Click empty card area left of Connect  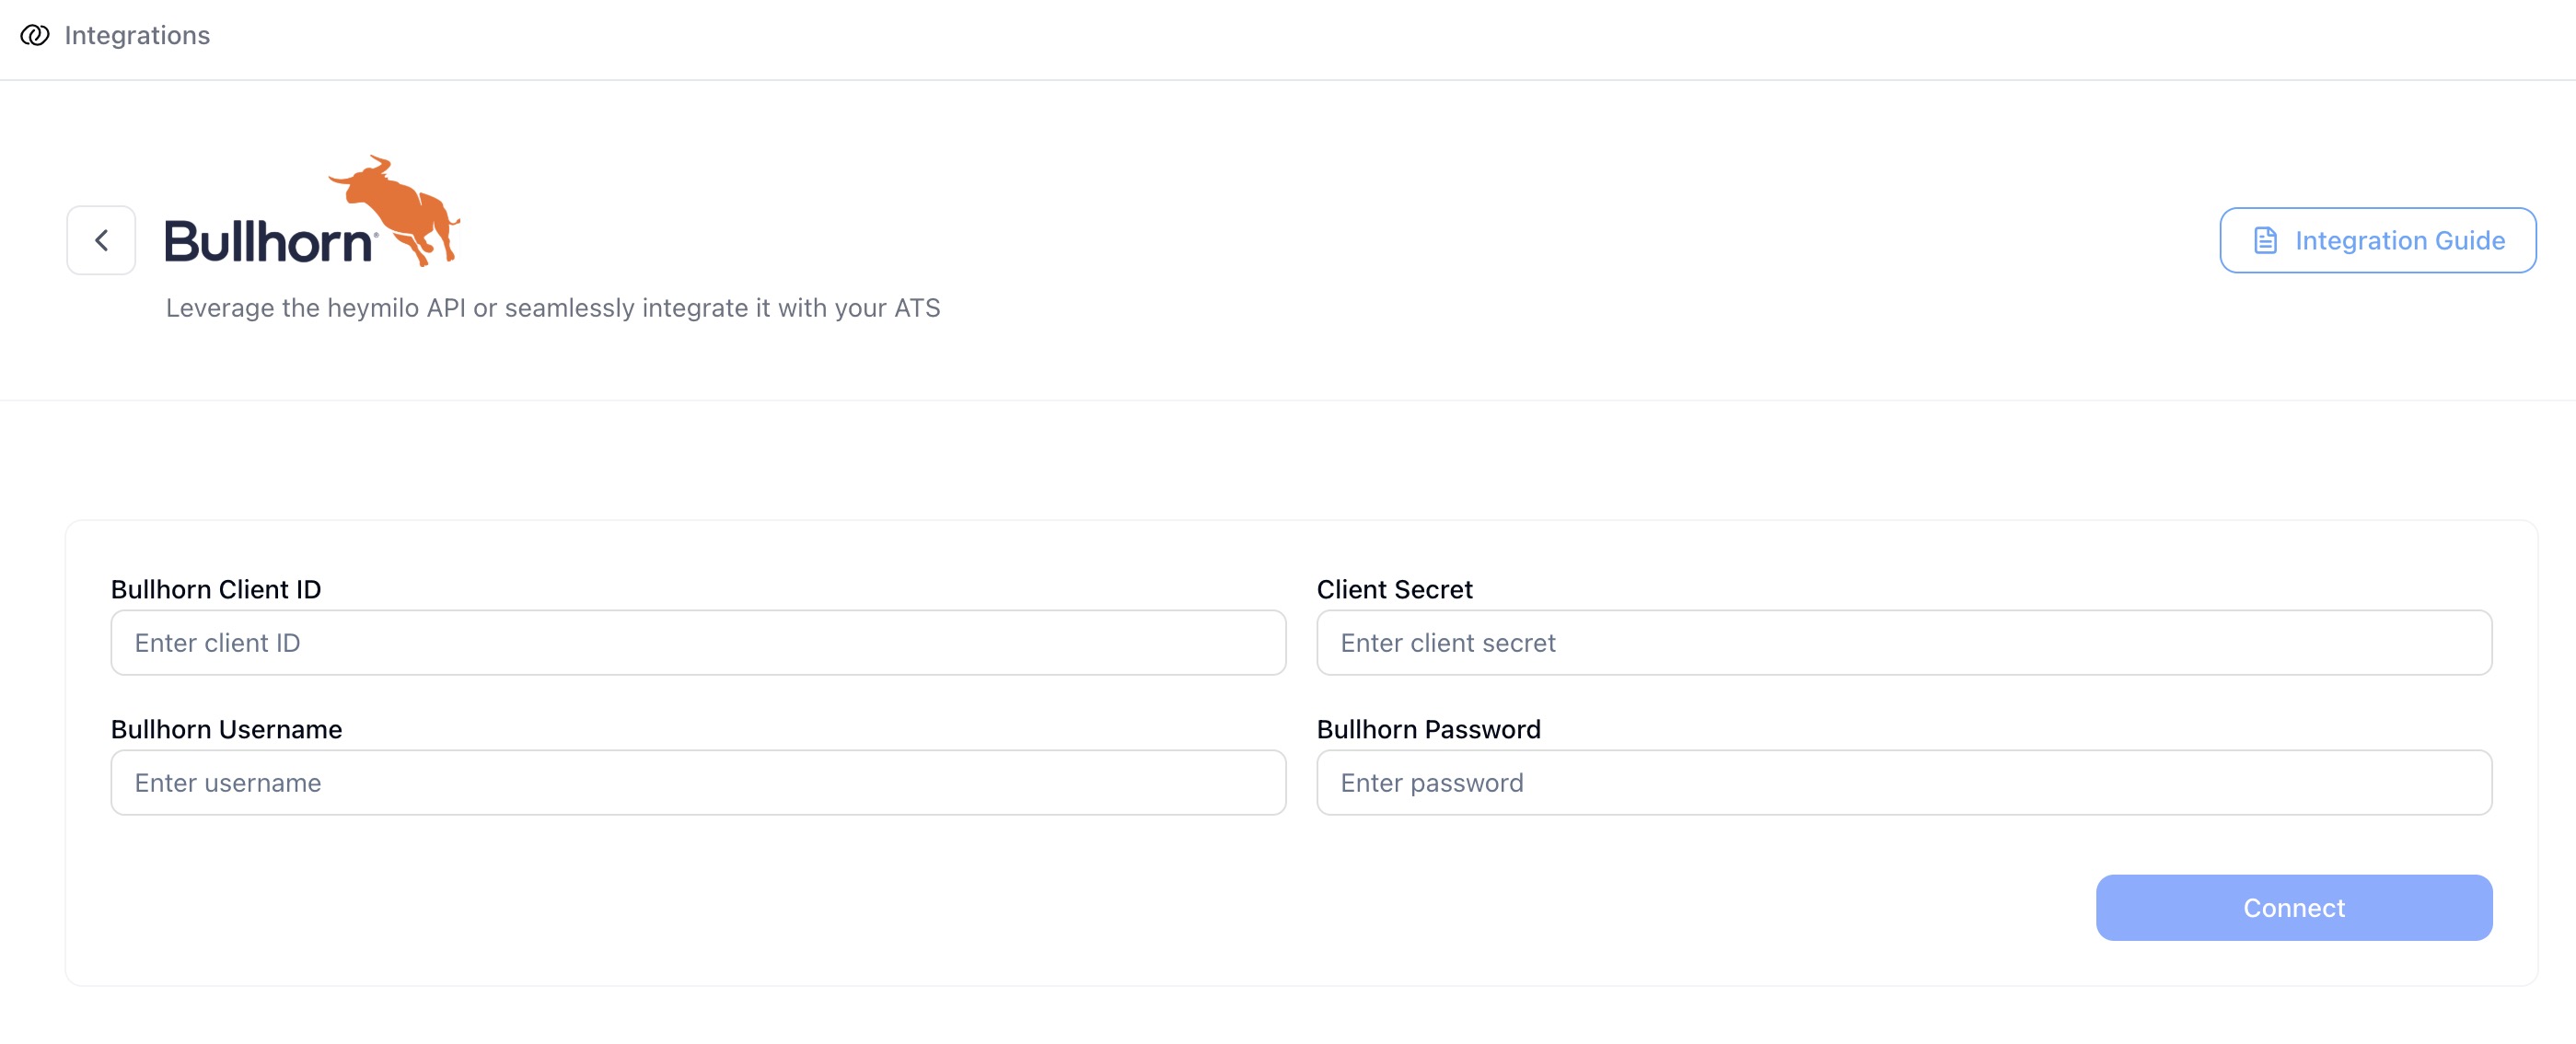[x=1100, y=908]
